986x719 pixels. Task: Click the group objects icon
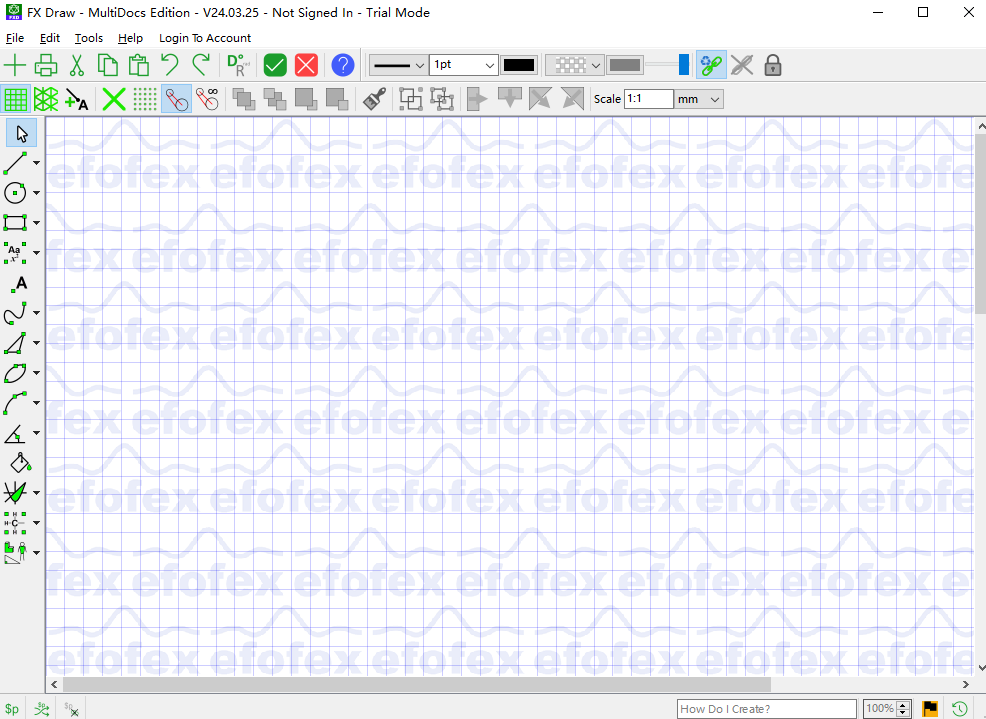(x=411, y=99)
